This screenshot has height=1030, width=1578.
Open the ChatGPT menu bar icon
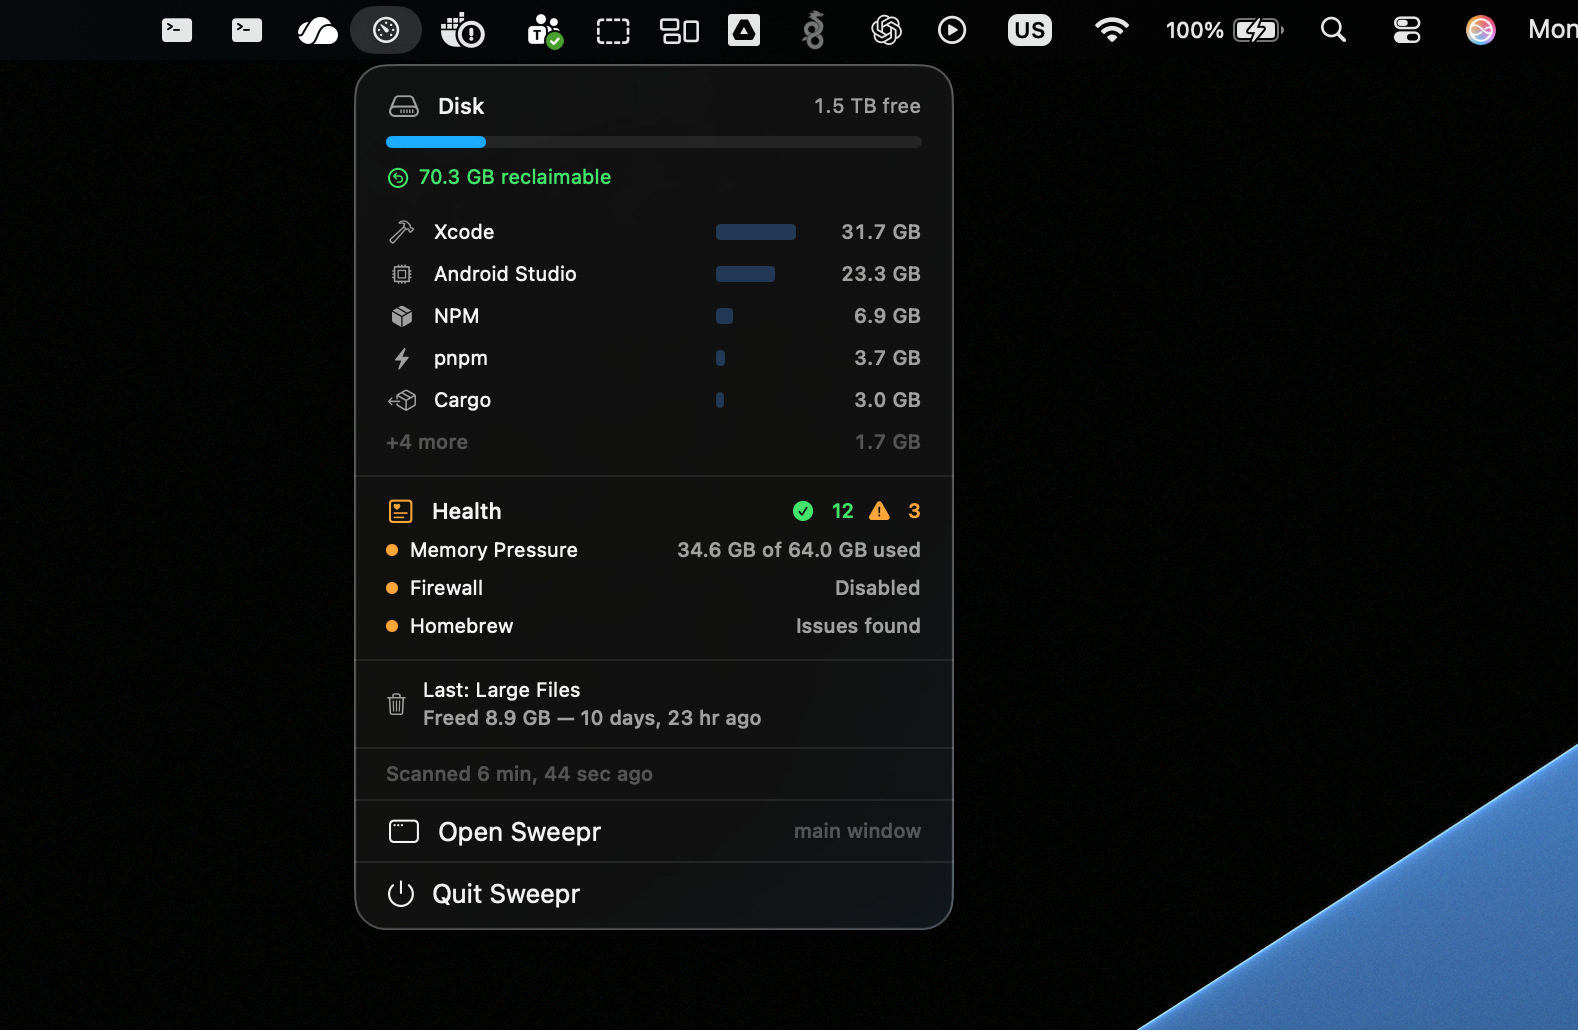[x=886, y=30]
